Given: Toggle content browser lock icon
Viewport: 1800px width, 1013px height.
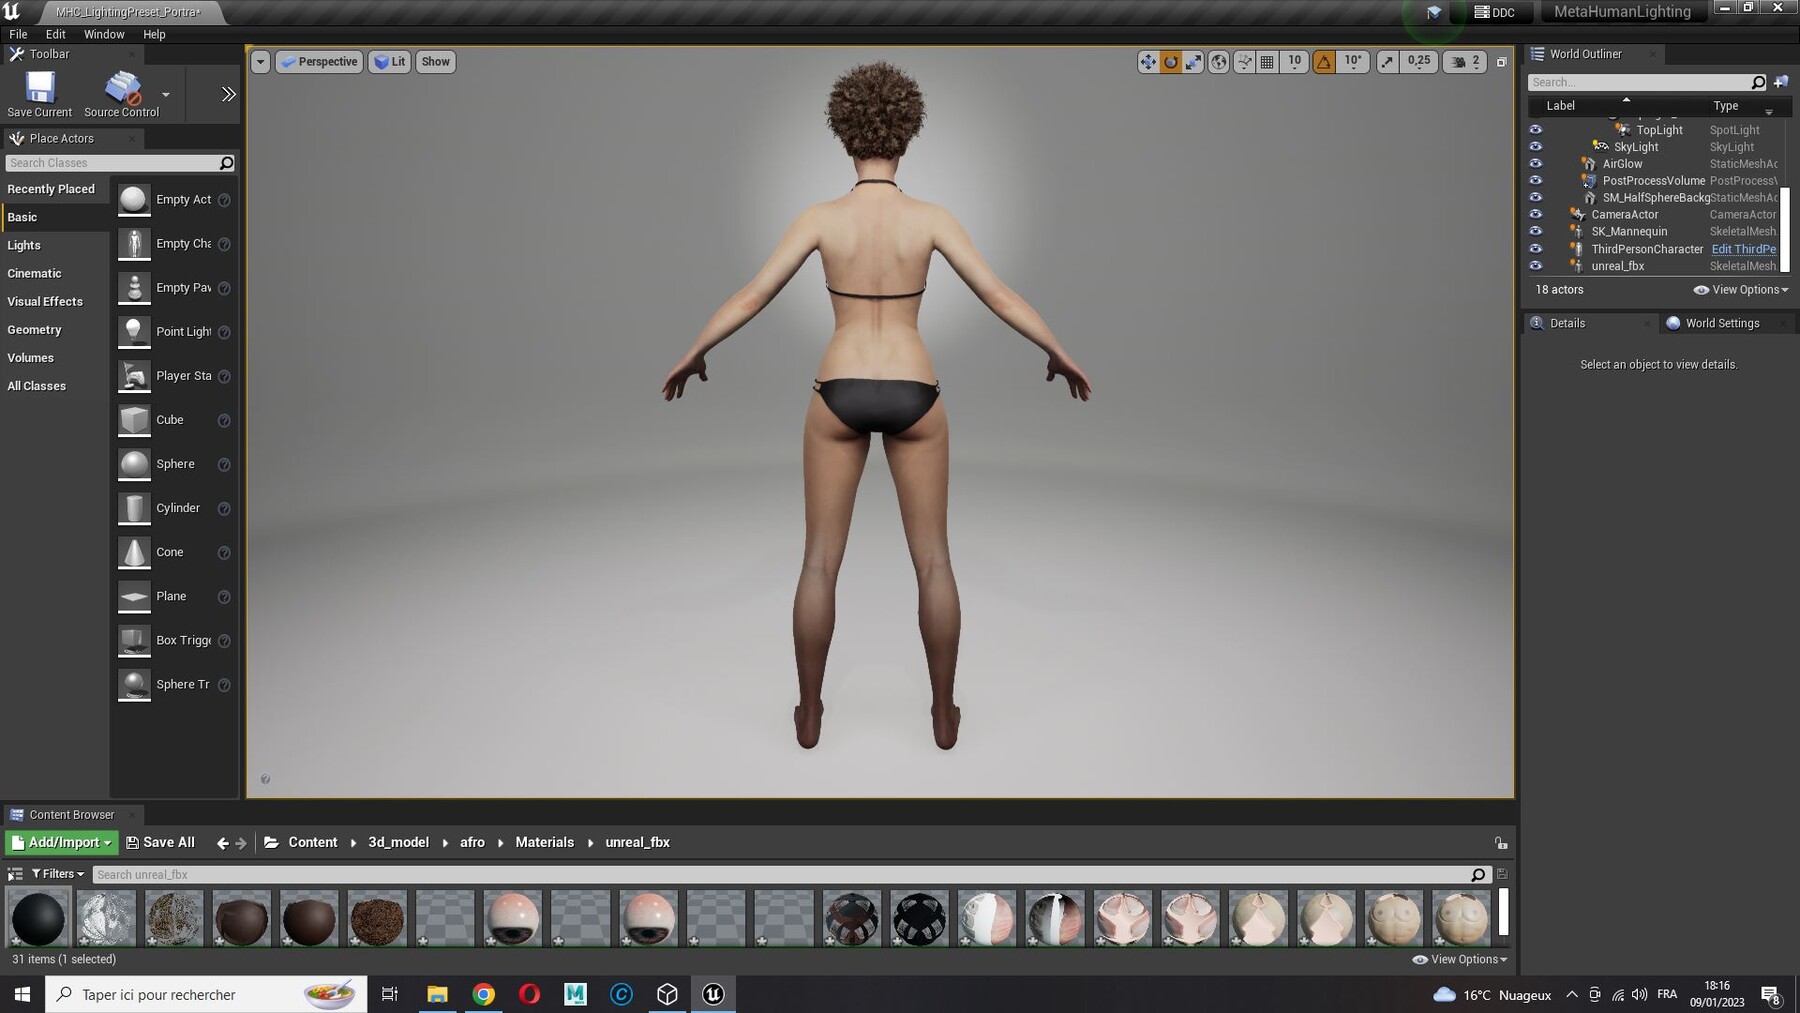Looking at the screenshot, I should [x=1501, y=843].
